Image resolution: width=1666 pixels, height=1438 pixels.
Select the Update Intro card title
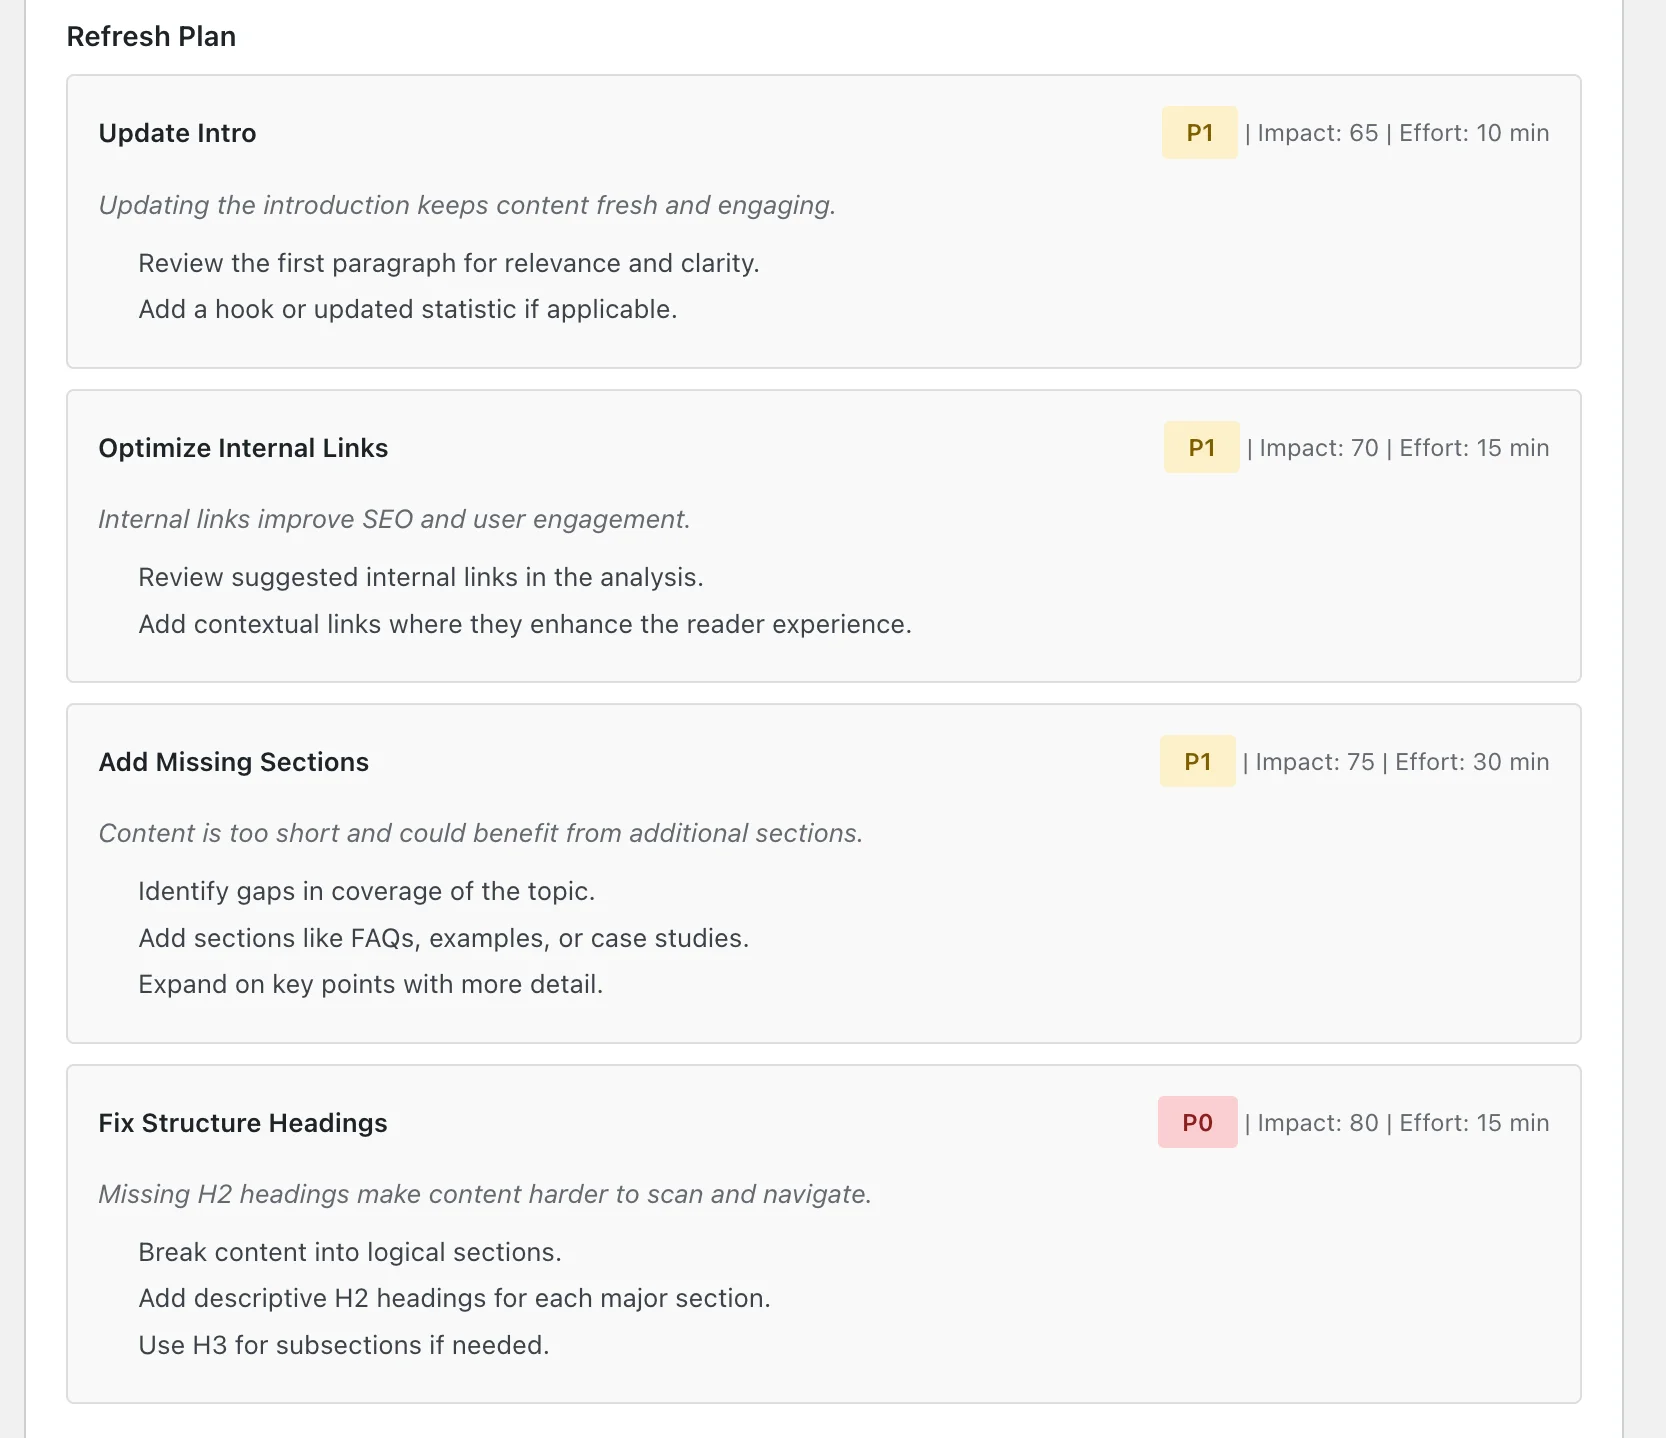click(x=177, y=133)
